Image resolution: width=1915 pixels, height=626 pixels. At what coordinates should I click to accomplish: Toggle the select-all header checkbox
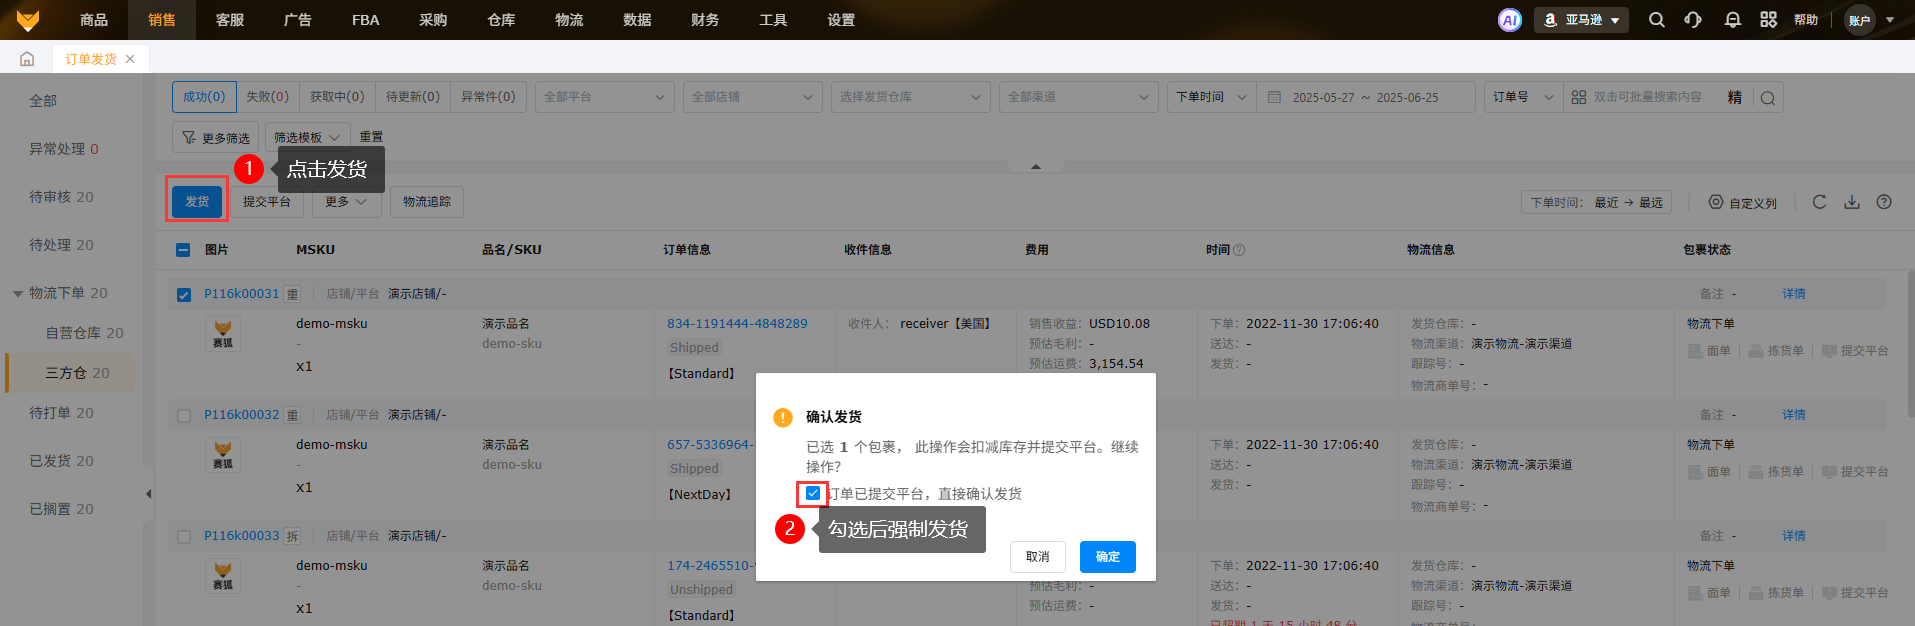pos(183,250)
